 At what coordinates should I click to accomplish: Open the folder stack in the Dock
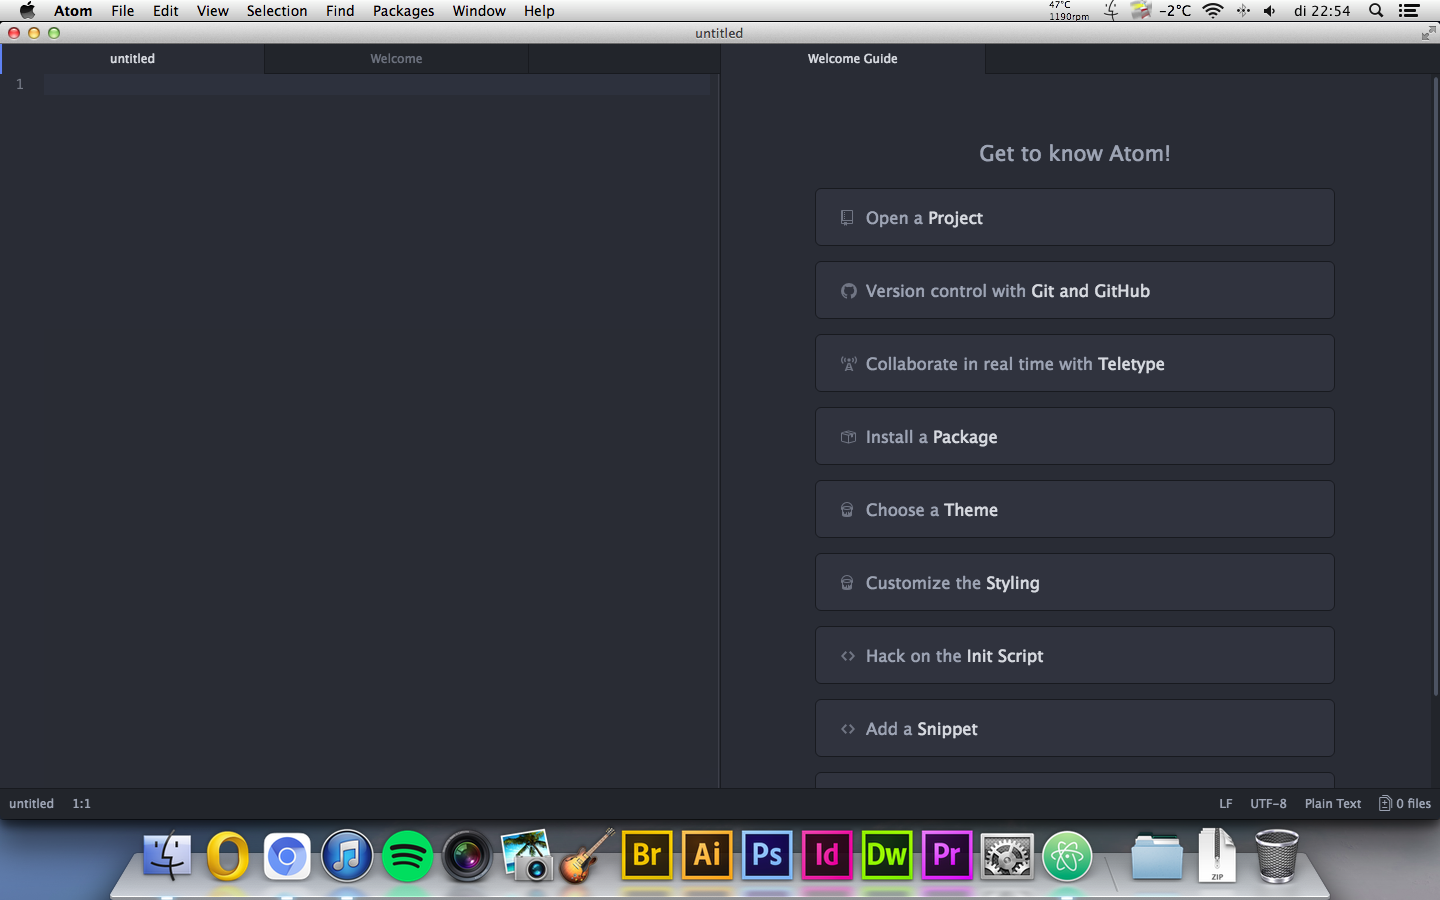click(x=1157, y=857)
